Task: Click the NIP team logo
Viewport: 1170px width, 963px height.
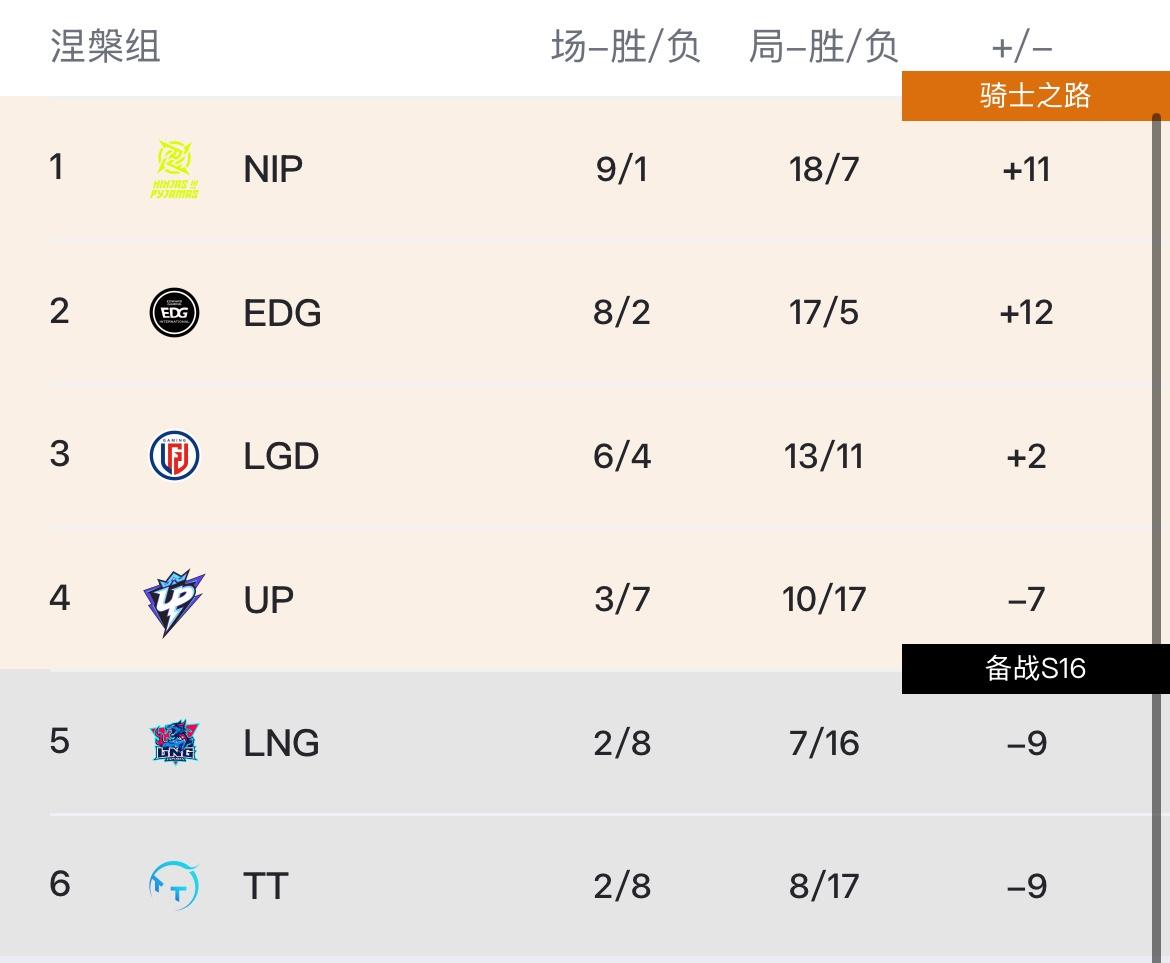Action: tap(174, 169)
